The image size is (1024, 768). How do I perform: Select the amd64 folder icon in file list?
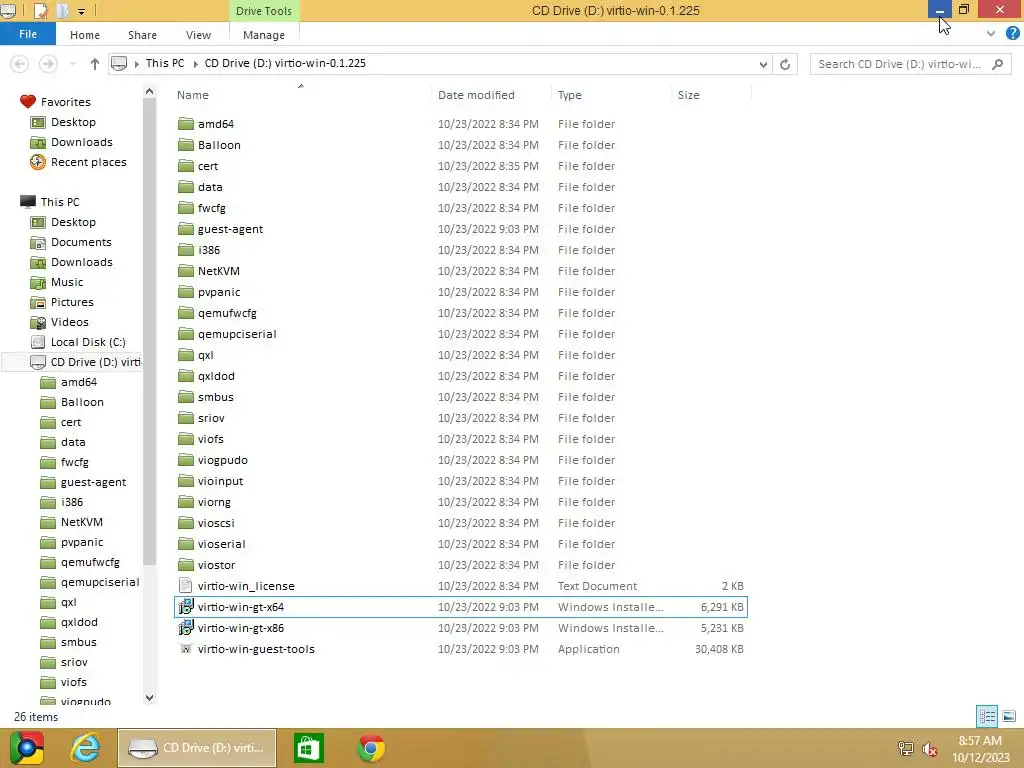pos(186,123)
